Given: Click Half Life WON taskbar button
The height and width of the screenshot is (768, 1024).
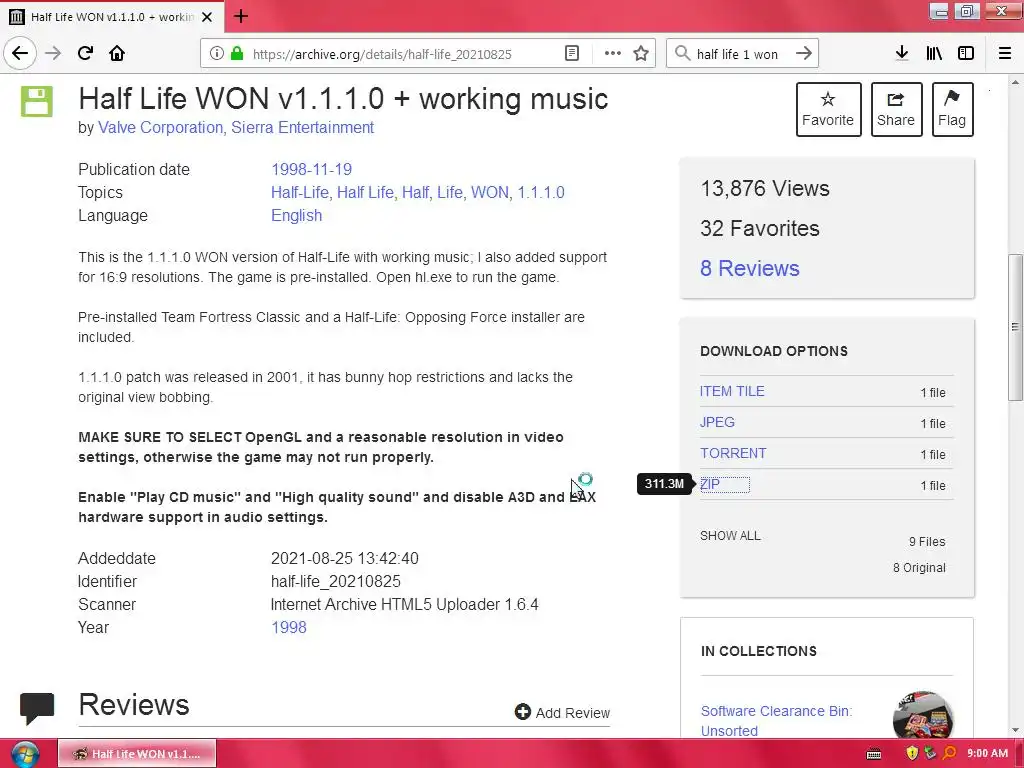Looking at the screenshot, I should coord(137,754).
